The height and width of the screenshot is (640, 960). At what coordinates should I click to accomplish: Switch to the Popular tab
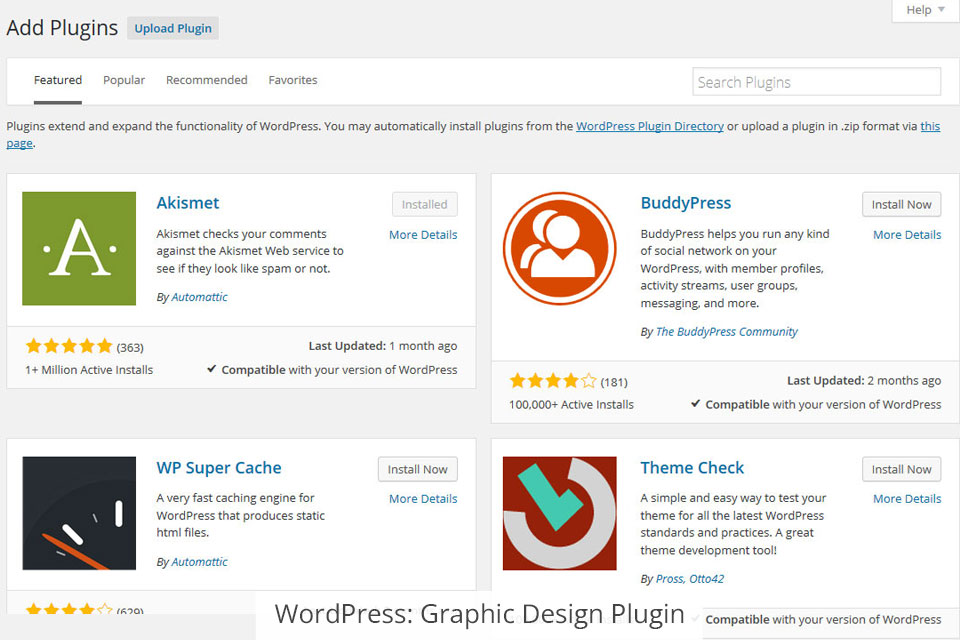(x=124, y=80)
